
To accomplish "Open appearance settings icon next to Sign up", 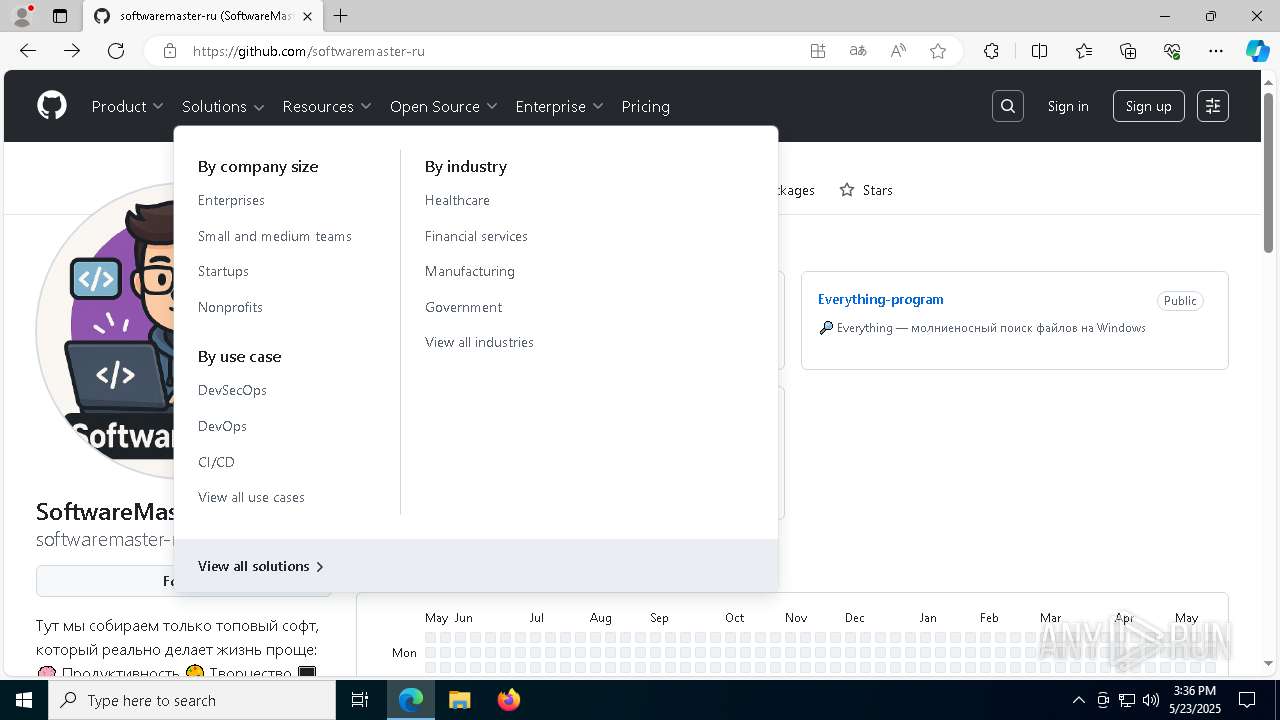I will click(x=1213, y=106).
